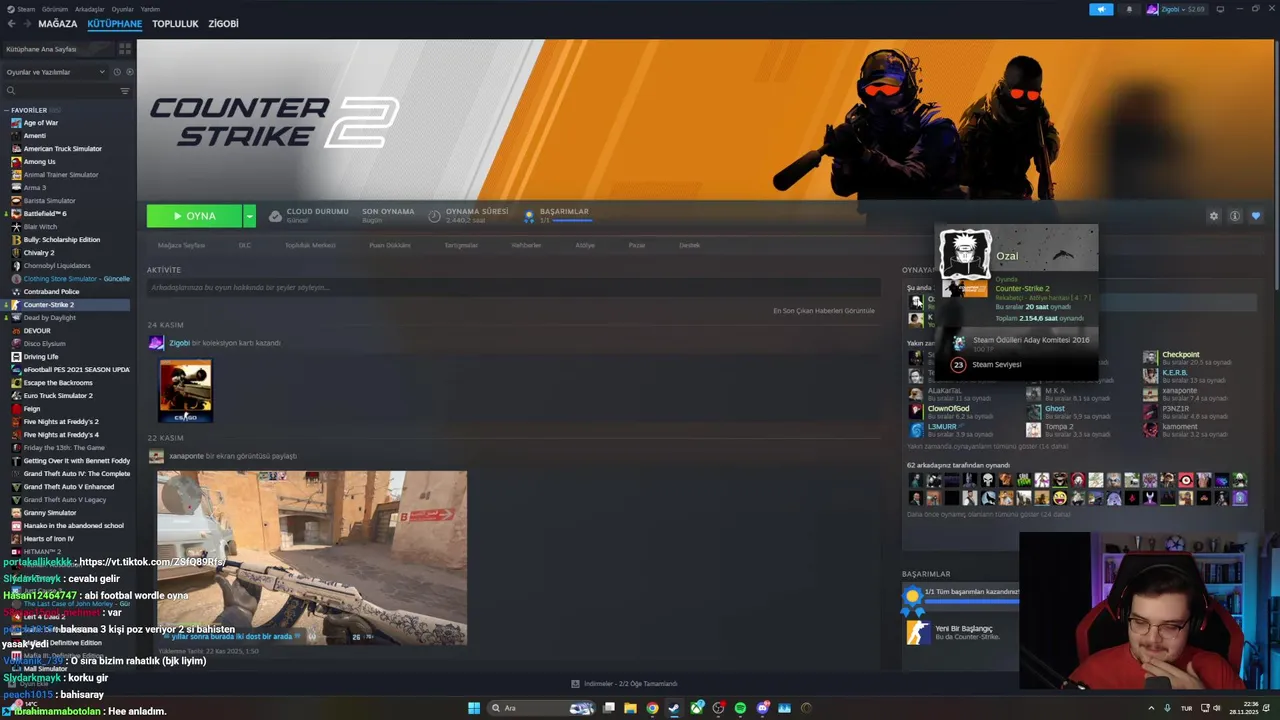The width and height of the screenshot is (1280, 720).
Task: Click the activity status text field
Action: [513, 288]
